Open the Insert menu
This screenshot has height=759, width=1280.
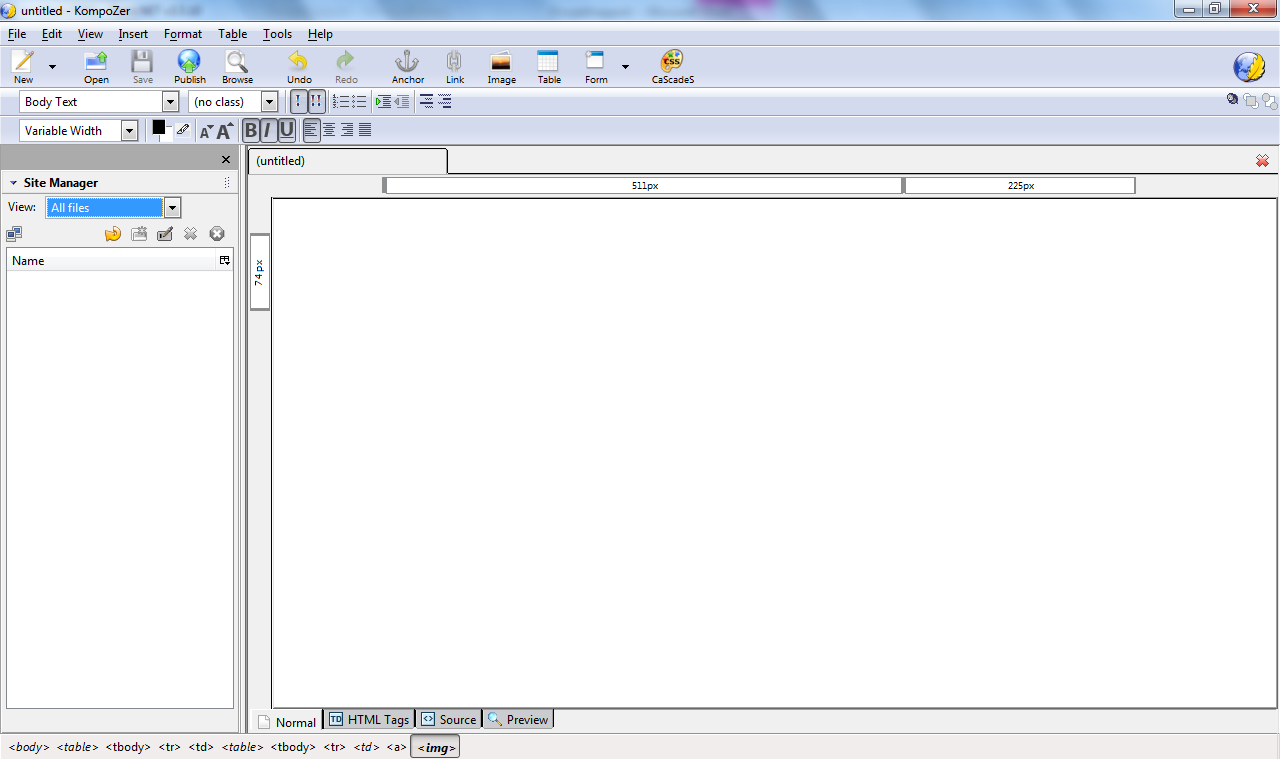click(x=133, y=34)
